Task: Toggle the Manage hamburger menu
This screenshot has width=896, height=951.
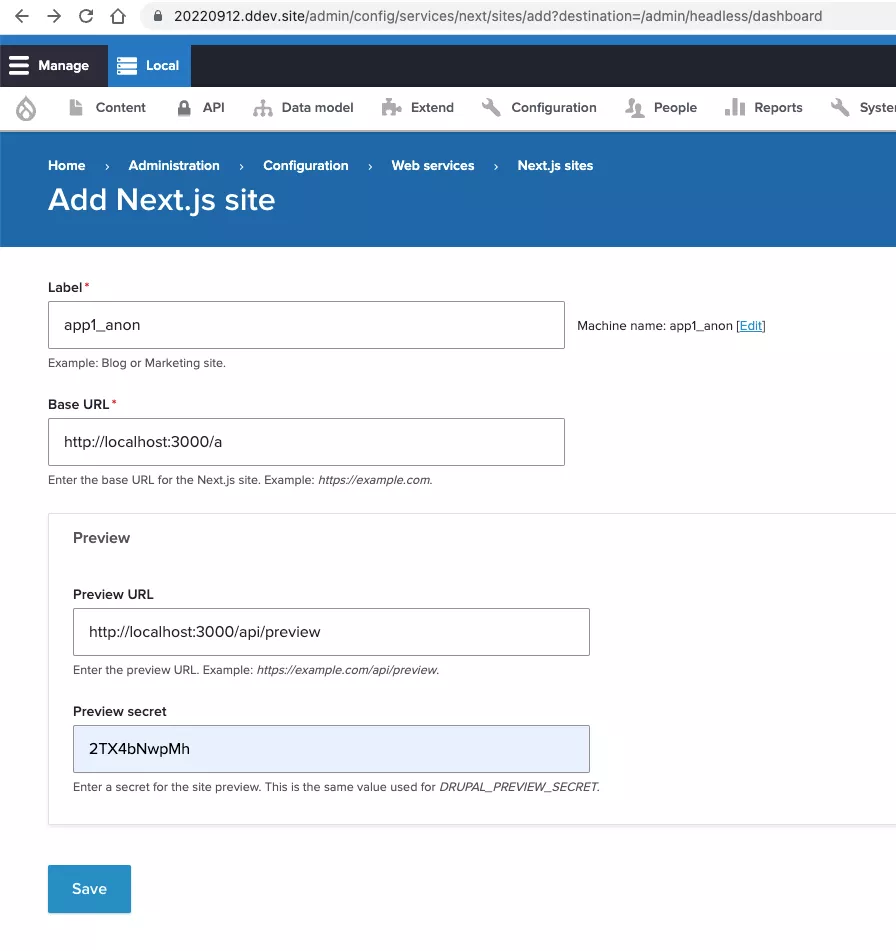Action: pos(49,66)
